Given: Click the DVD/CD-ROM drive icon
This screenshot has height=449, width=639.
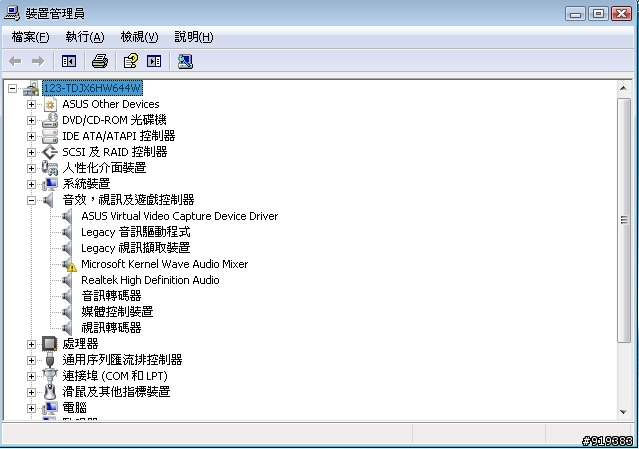Looking at the screenshot, I should point(50,120).
